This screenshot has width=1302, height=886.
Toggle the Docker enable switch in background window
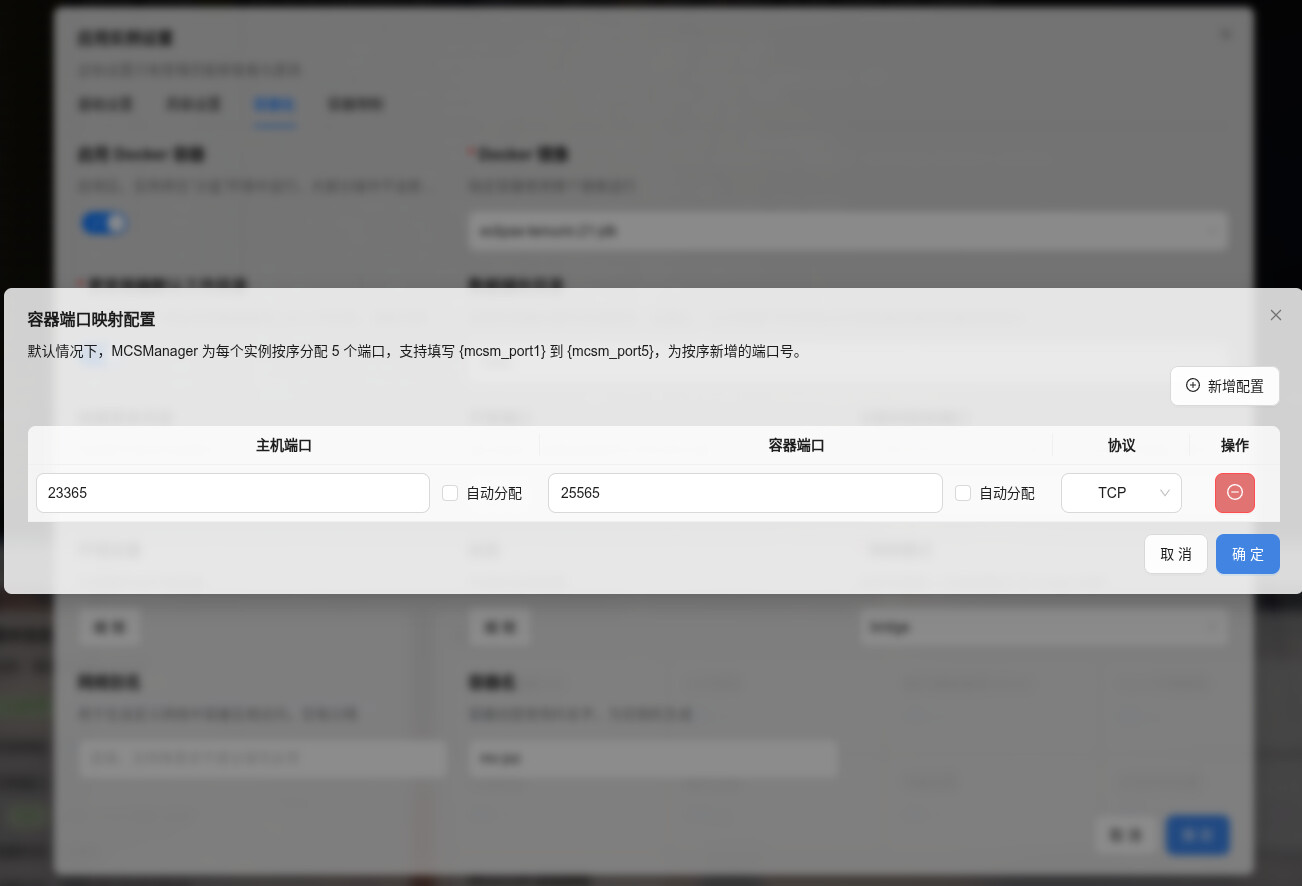click(104, 223)
